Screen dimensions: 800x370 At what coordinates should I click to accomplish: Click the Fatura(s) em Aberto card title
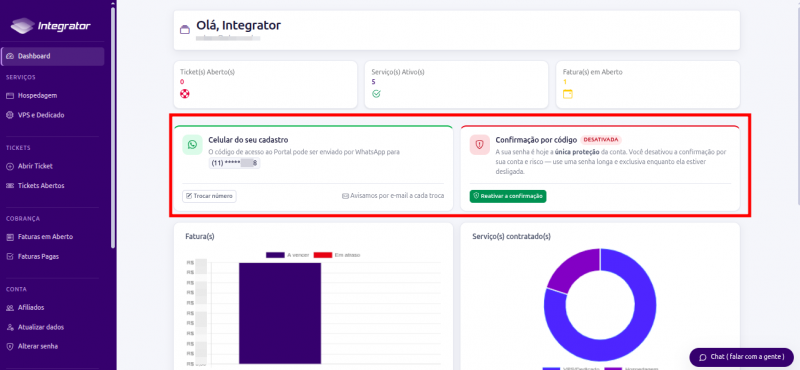(592, 72)
